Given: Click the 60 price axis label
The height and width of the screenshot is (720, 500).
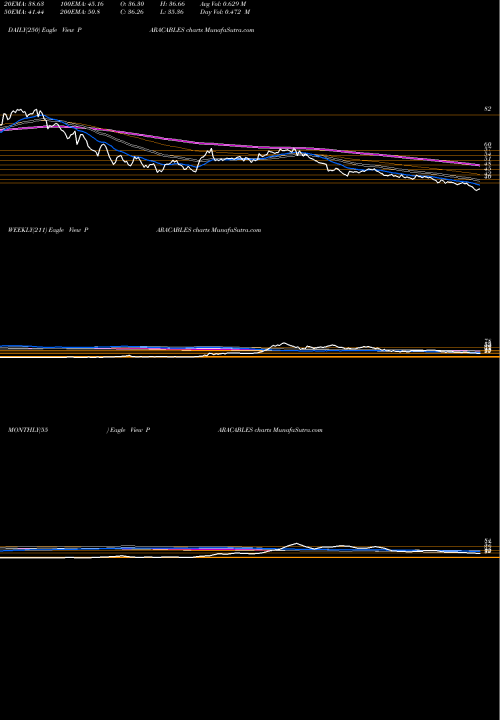Looking at the screenshot, I should coord(488,145).
